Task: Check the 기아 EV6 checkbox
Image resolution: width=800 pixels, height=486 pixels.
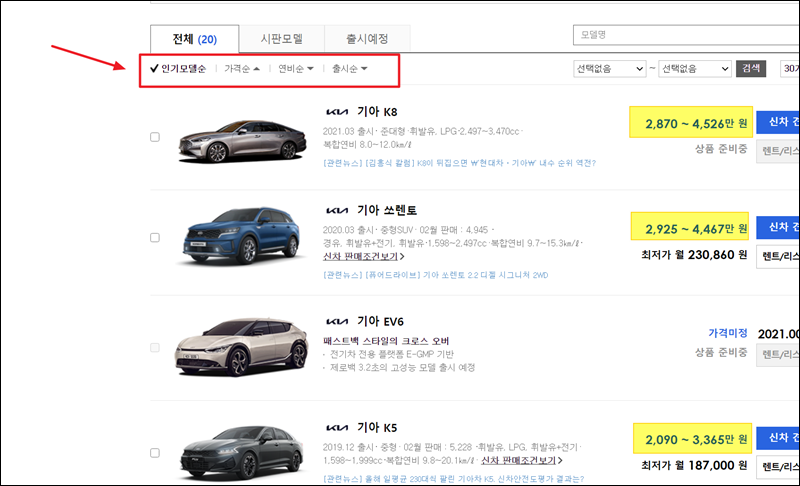Action: click(155, 348)
